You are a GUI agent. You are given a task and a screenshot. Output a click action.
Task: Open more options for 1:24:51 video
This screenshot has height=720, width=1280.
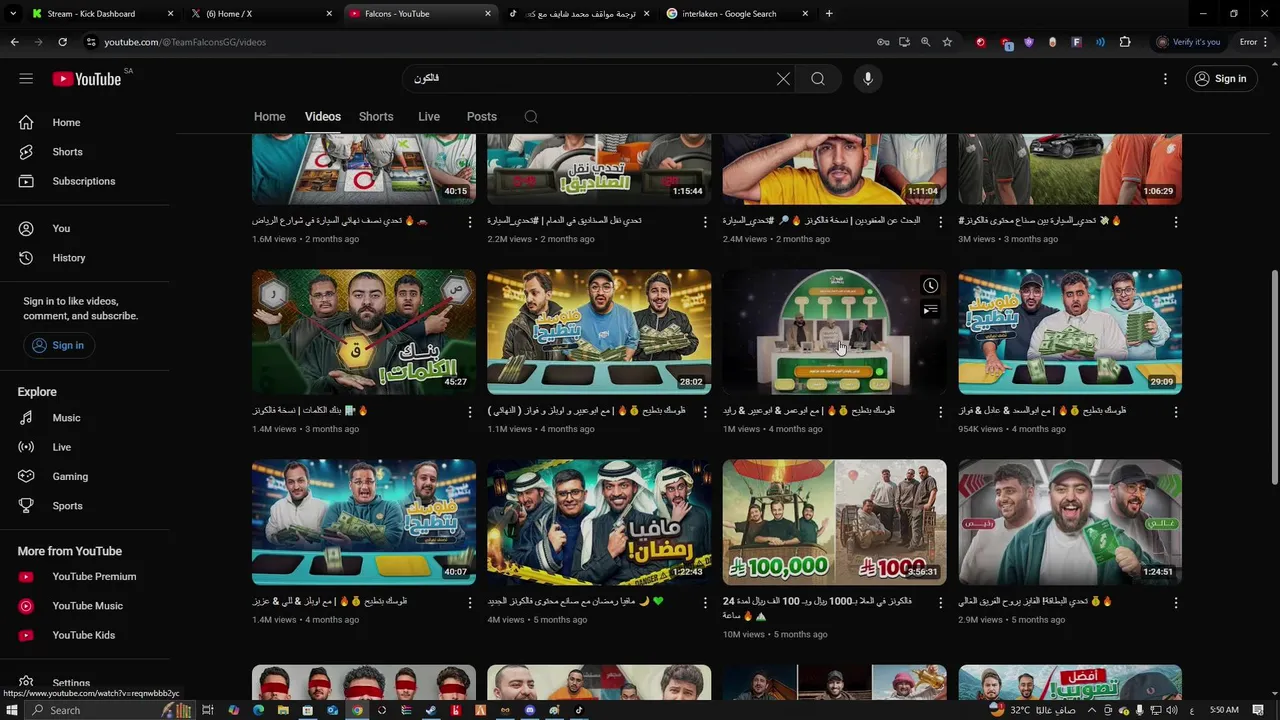[x=1176, y=603]
